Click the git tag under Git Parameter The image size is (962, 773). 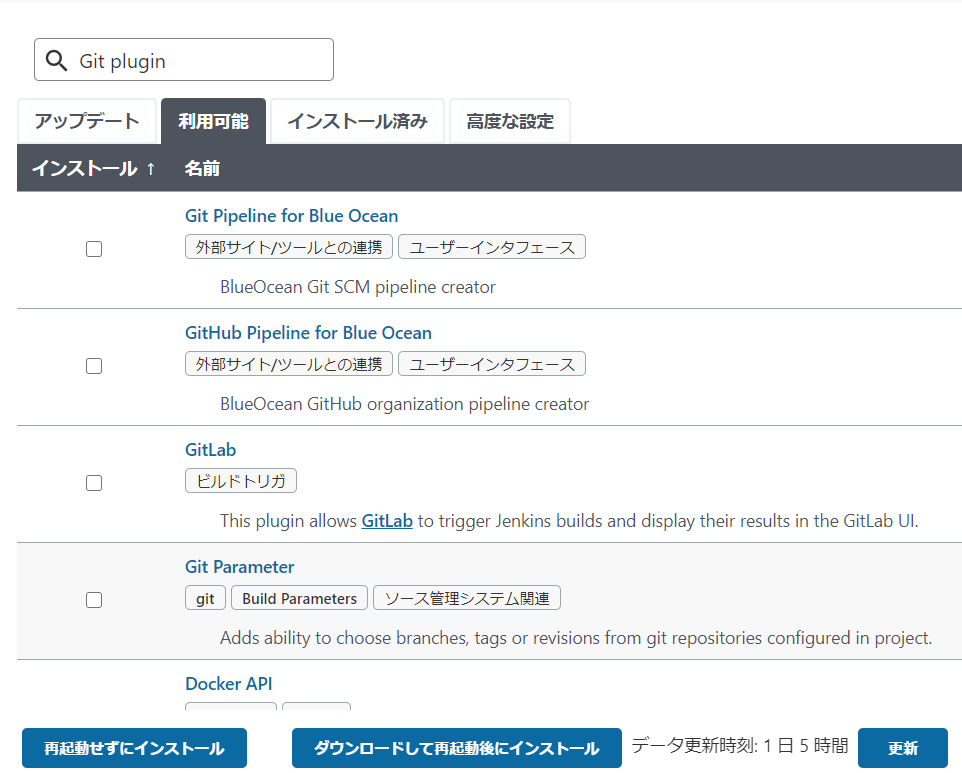206,598
